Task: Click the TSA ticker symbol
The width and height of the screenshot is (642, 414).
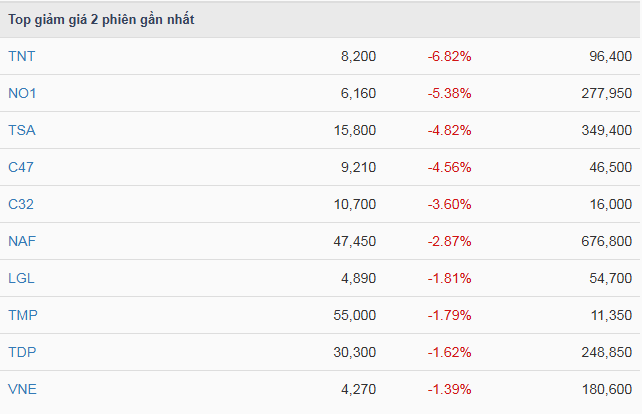Action: coord(22,131)
